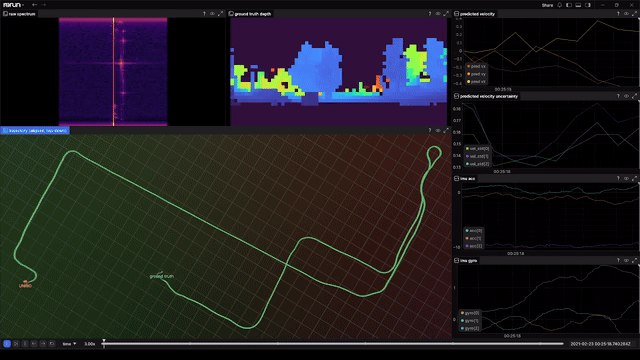The image size is (640, 360).
Task: Go back with the left arrow
Action: (34, 5)
